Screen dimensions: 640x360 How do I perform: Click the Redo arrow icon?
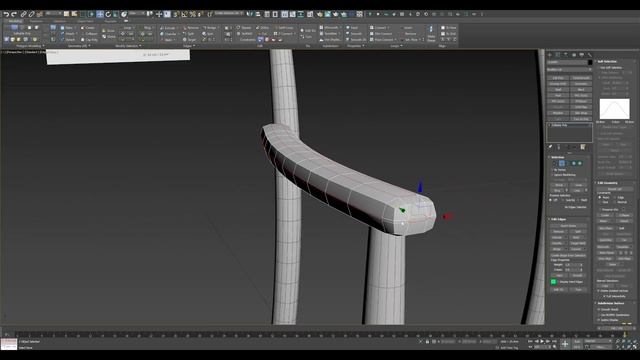click(x=14, y=14)
